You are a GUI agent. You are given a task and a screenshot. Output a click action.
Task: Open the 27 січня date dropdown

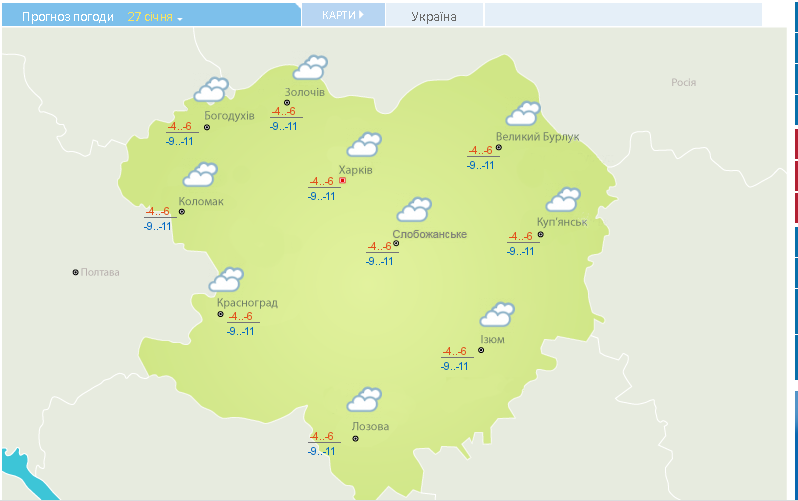click(x=155, y=17)
